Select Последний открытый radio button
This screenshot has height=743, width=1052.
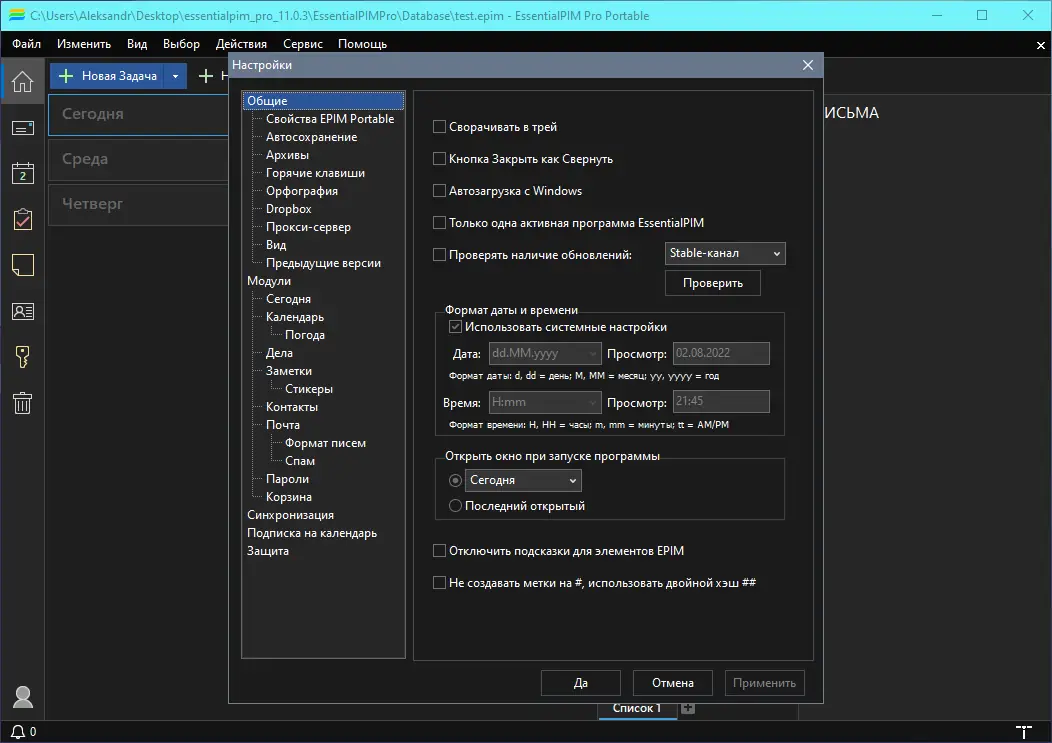(x=456, y=505)
